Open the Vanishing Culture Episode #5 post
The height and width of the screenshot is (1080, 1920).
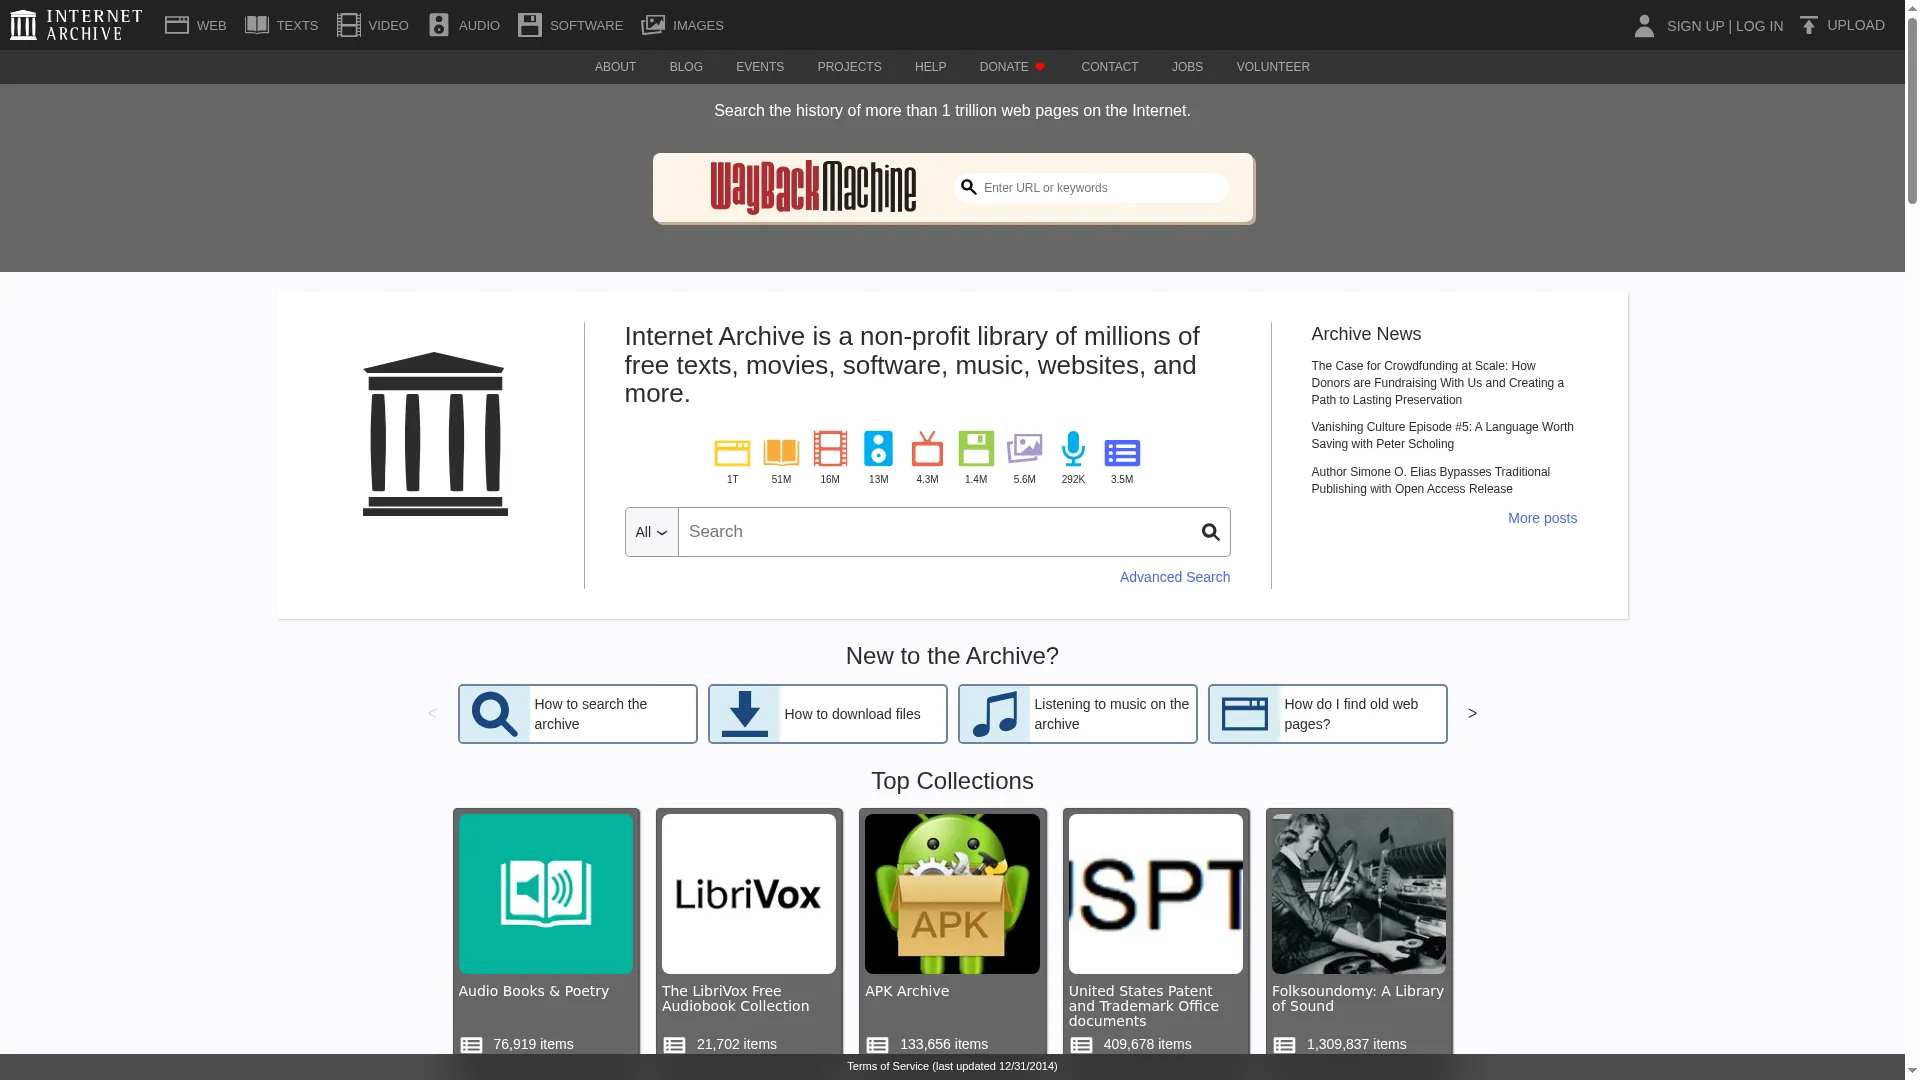(x=1442, y=435)
